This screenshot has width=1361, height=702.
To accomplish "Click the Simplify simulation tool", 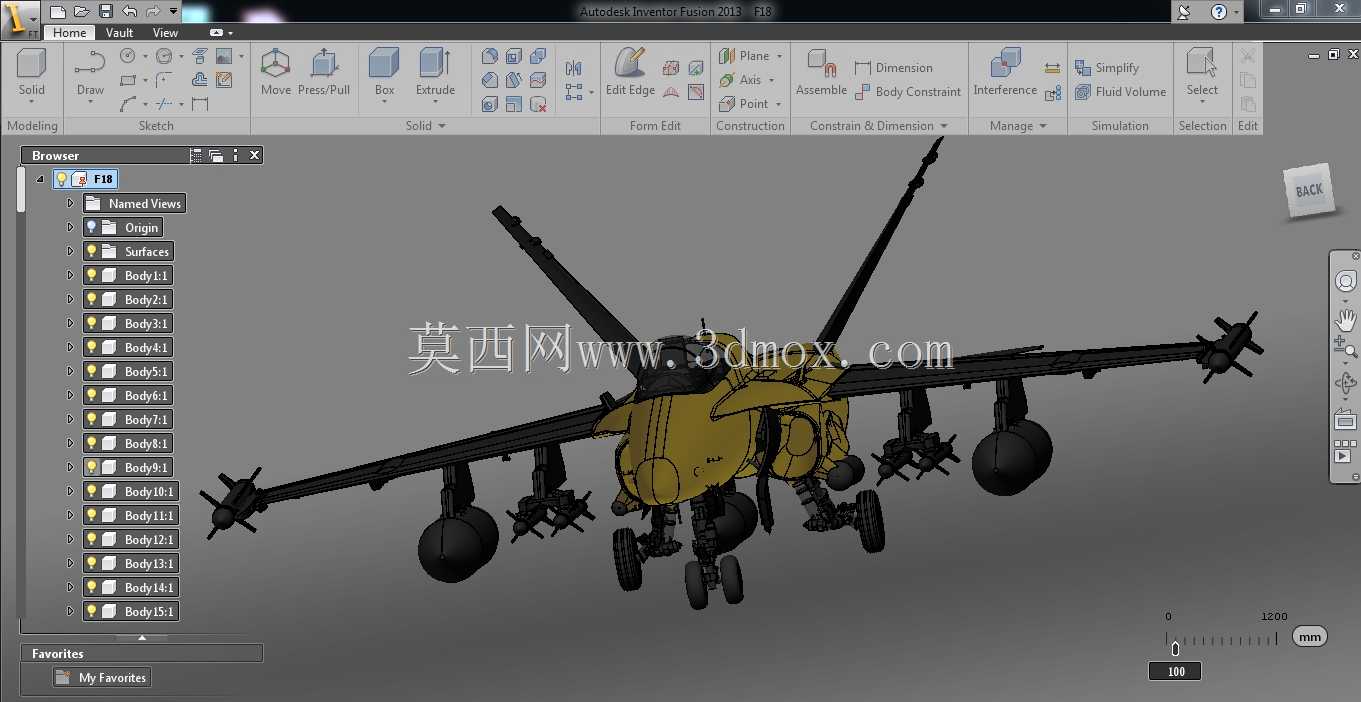I will 1106,68.
